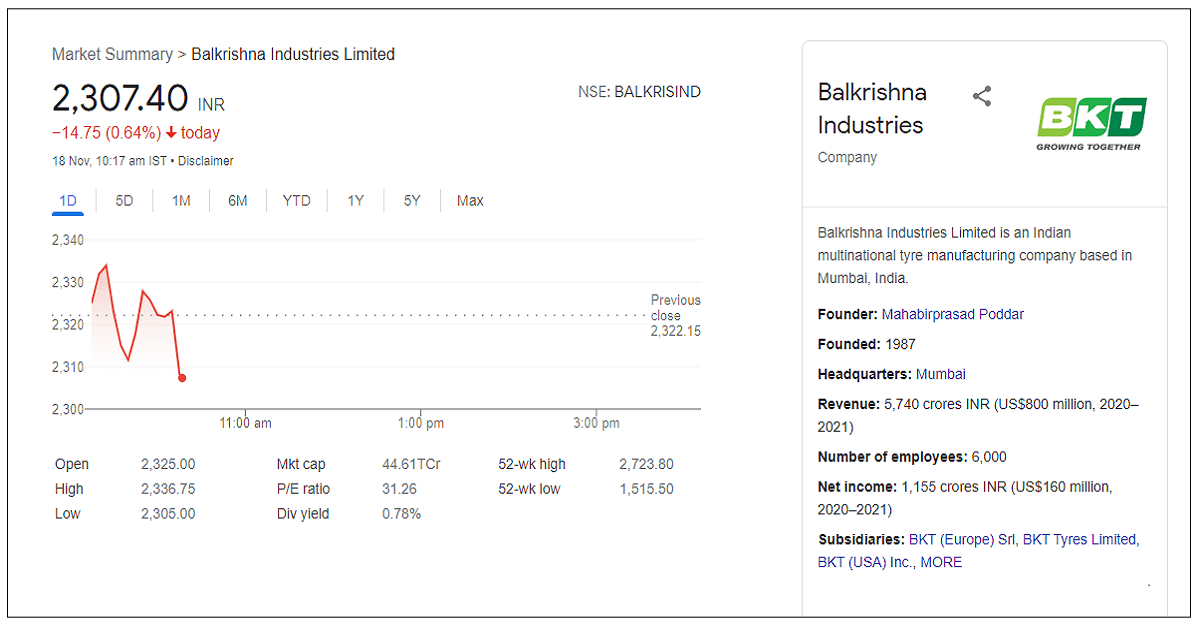Select the NSE: BALKRISIND ticker text
The height and width of the screenshot is (627, 1200).
tap(639, 92)
